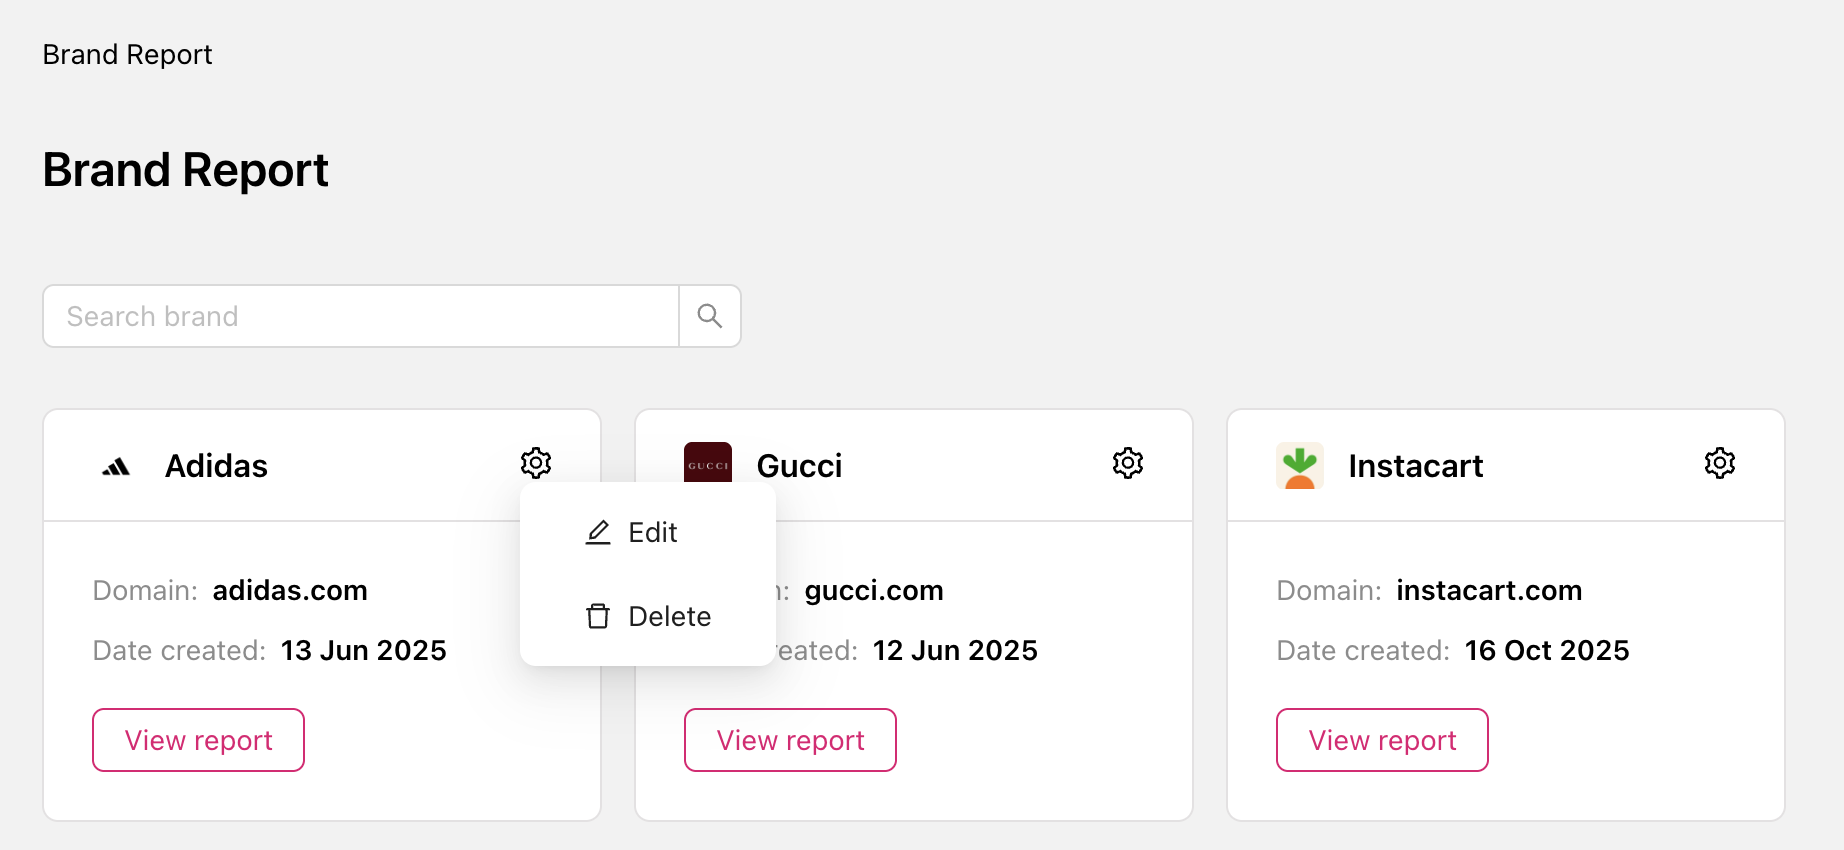Click the instacart.com domain text
The width and height of the screenshot is (1844, 850).
click(1489, 590)
